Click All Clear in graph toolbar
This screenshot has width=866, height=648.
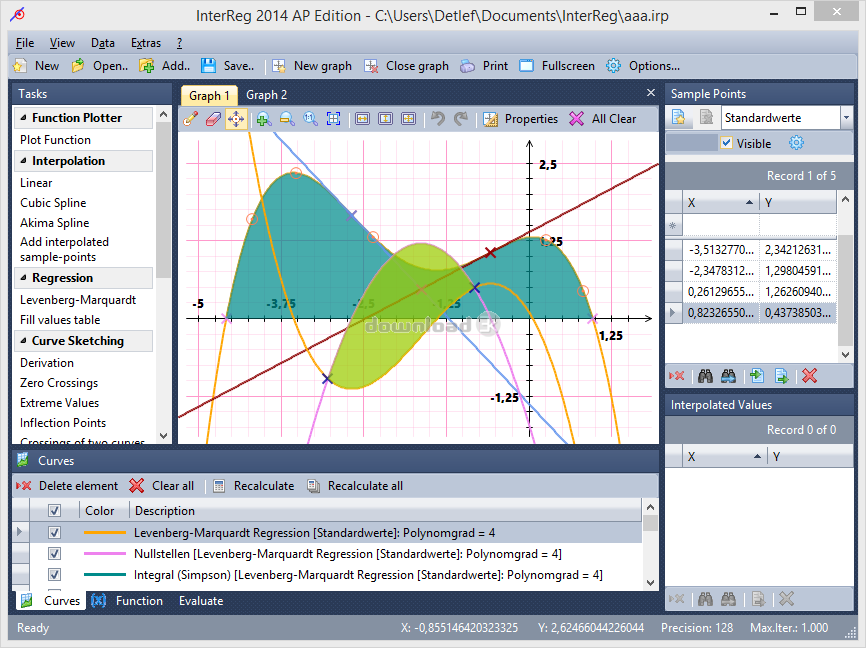tap(603, 119)
